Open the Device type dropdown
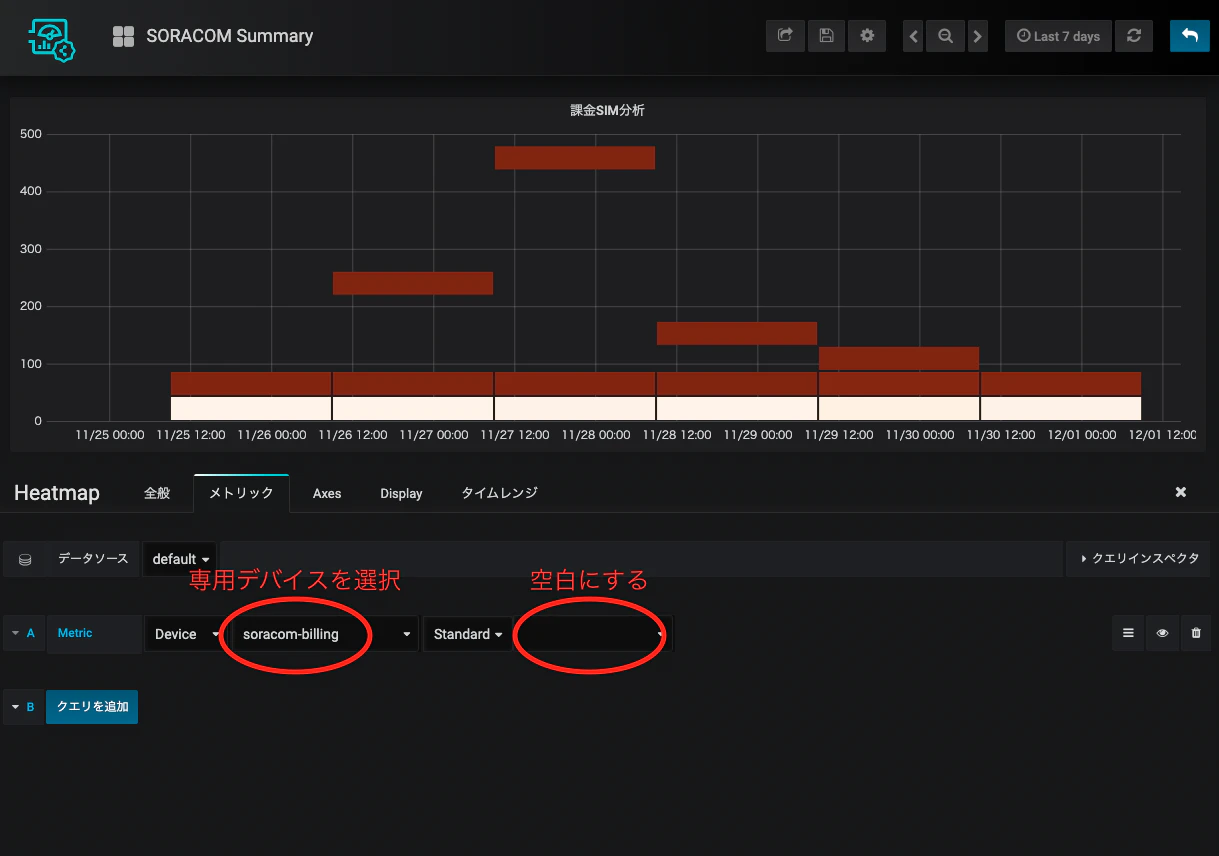 tap(186, 634)
